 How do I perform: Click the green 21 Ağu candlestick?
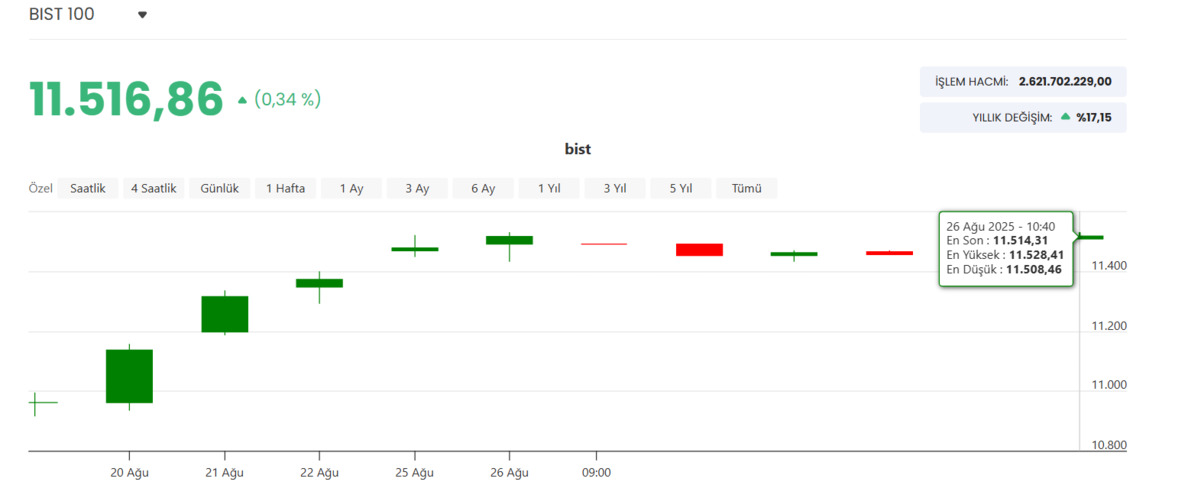224,314
